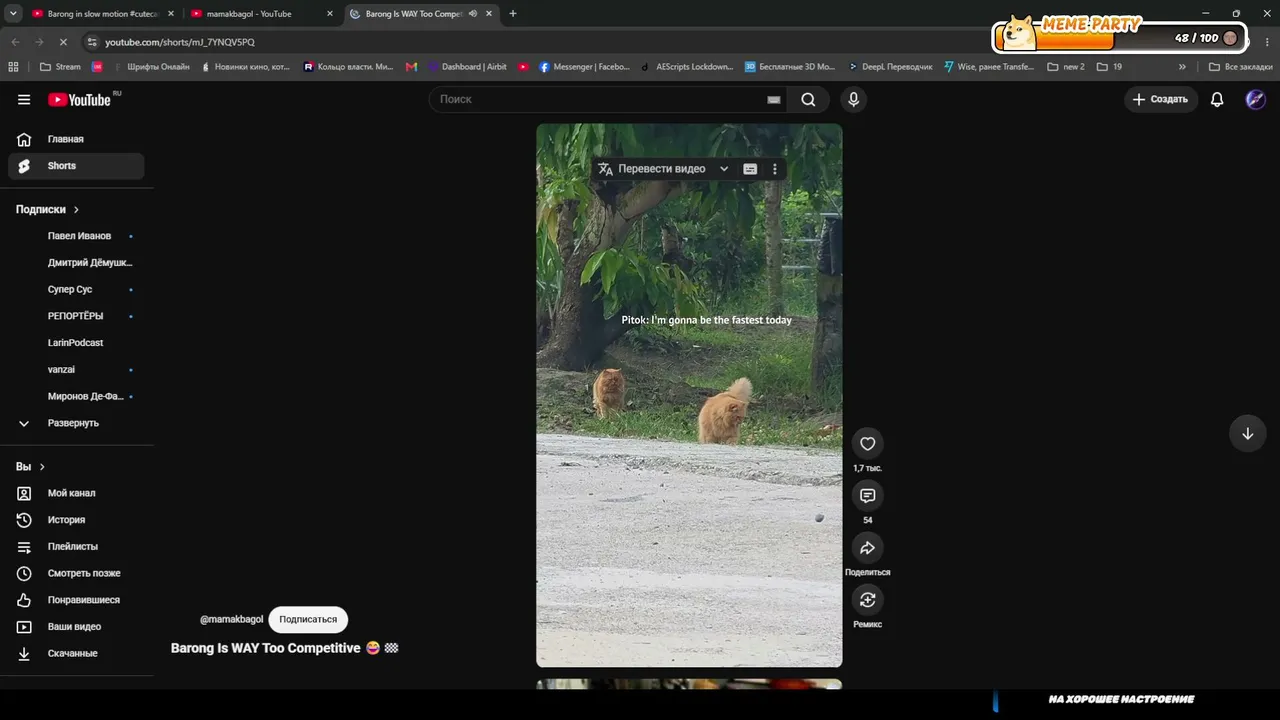Click the subtitles icon on video overlay
This screenshot has width=1280, height=720.
pos(750,169)
